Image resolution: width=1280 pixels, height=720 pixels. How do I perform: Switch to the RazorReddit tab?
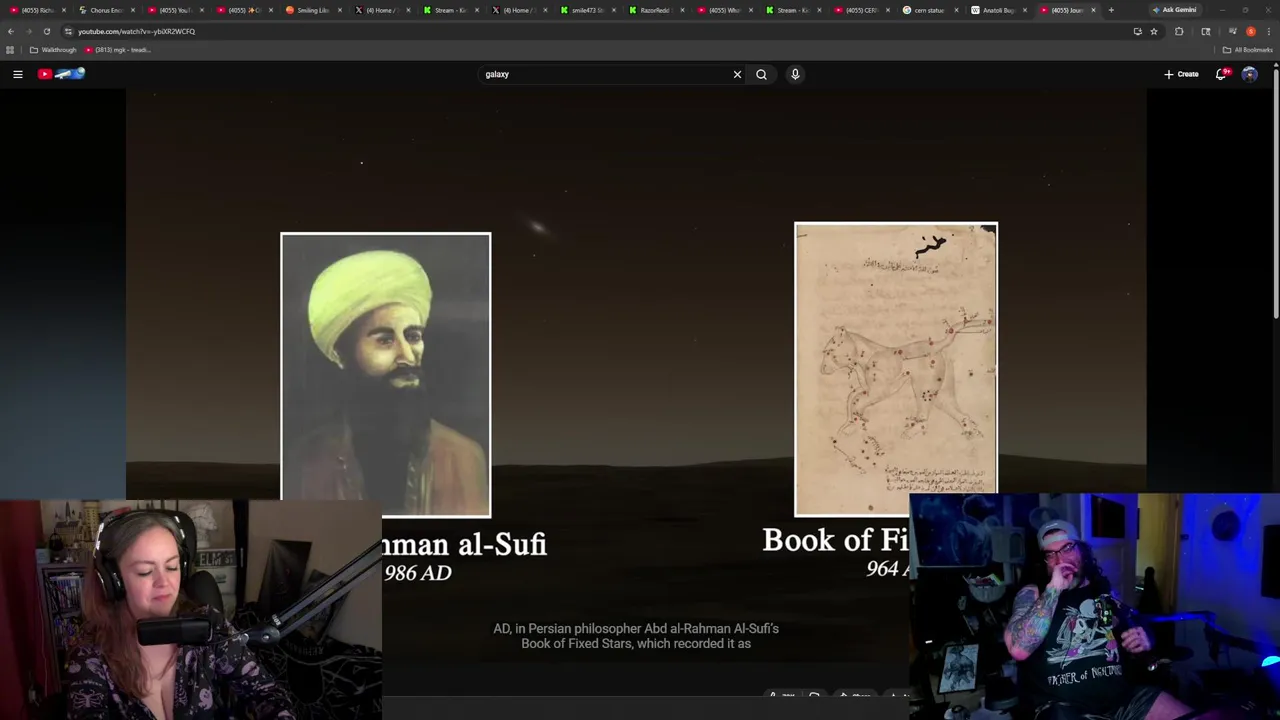coord(655,10)
